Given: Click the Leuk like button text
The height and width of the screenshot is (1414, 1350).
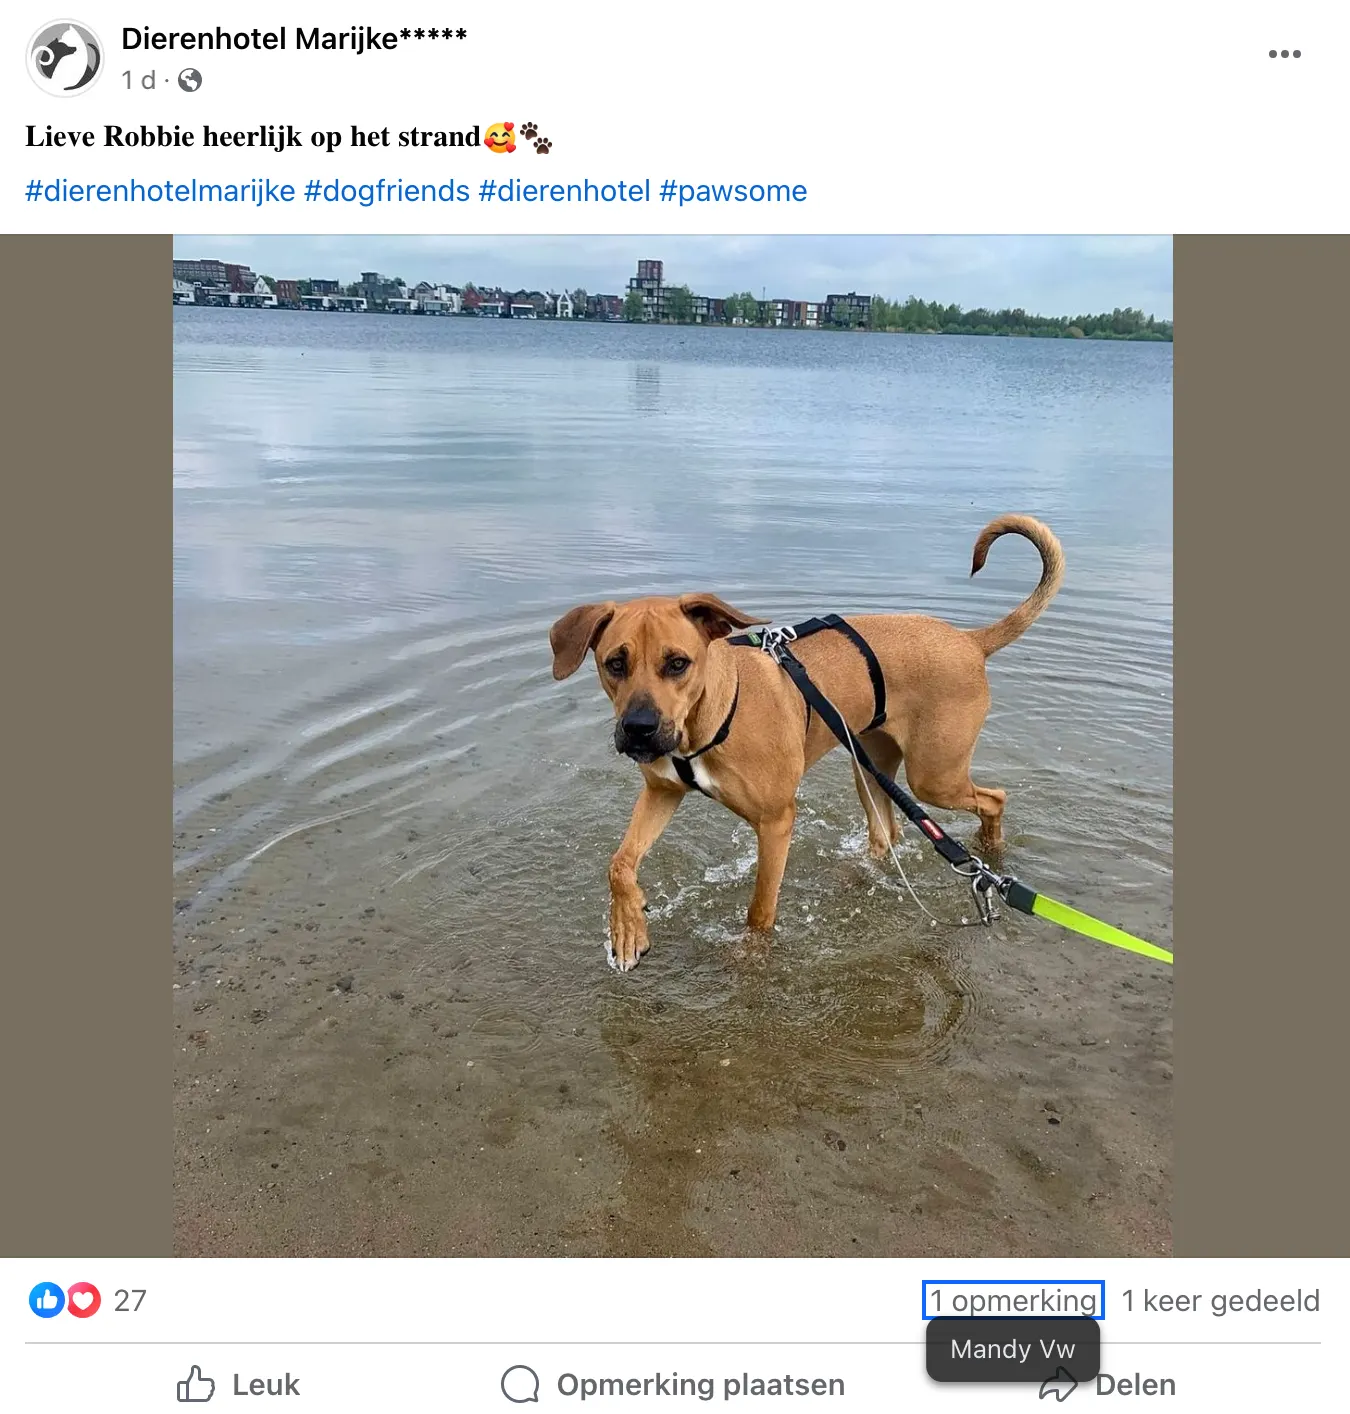Looking at the screenshot, I should coord(266,1384).
